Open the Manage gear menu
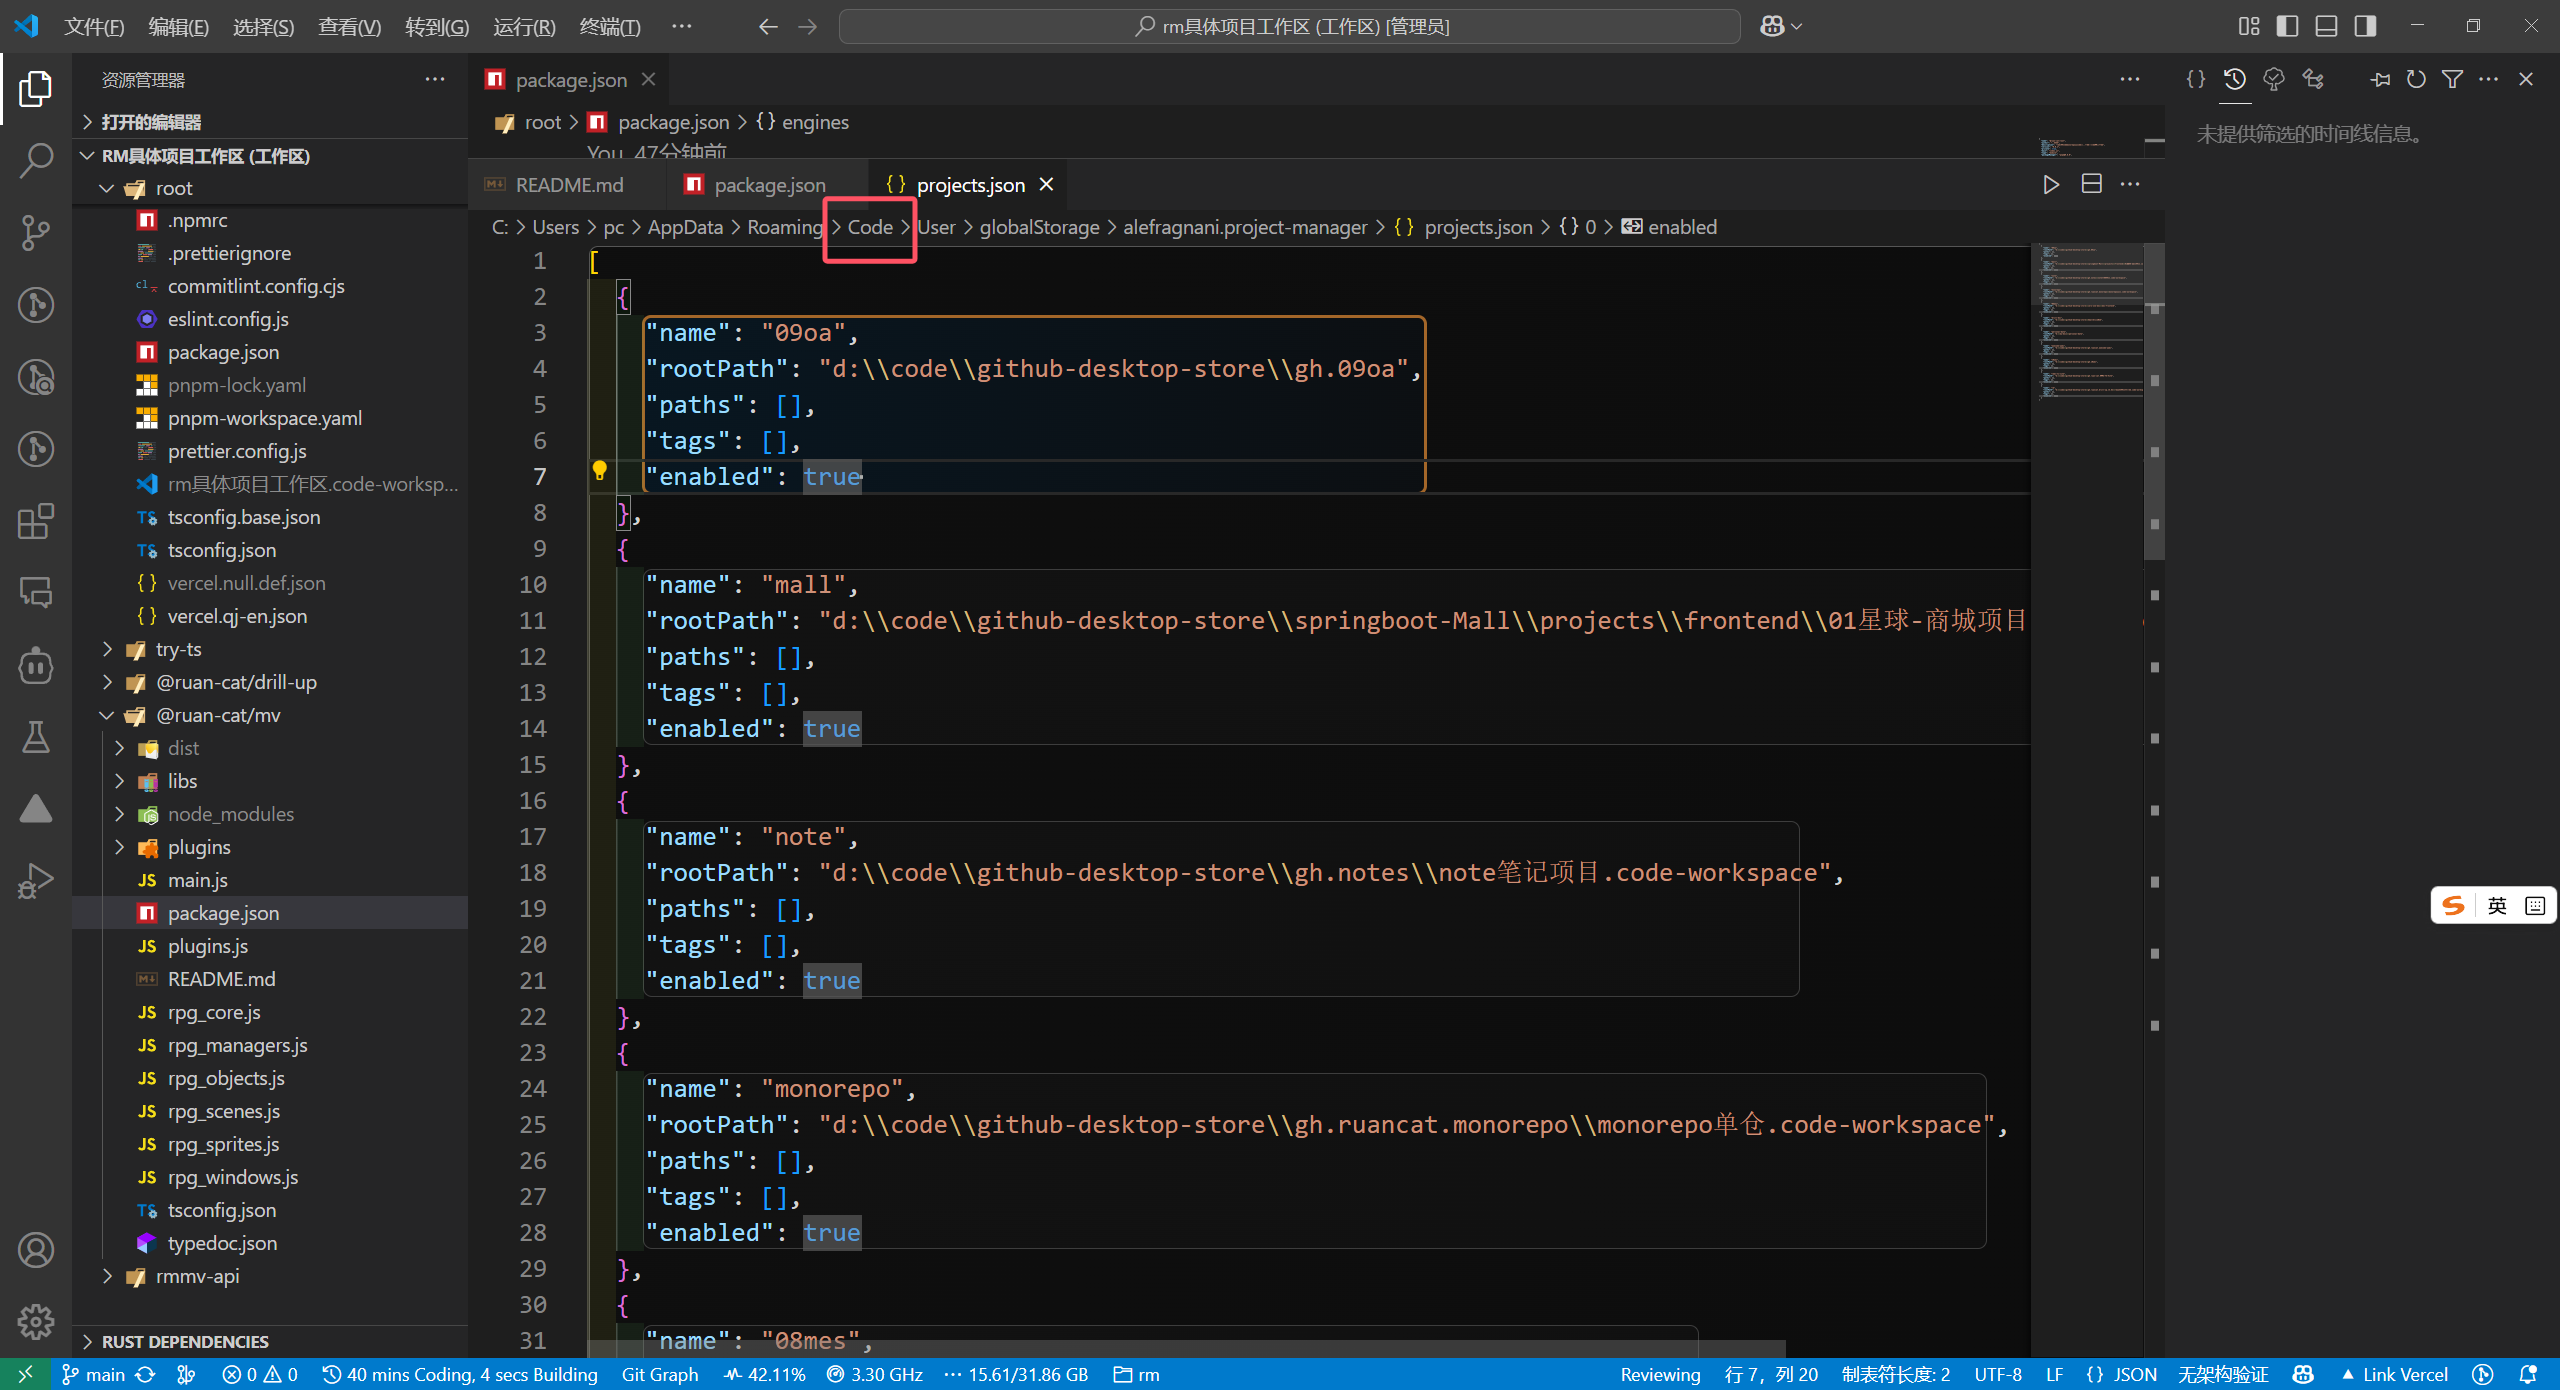Image resolution: width=2560 pixels, height=1390 pixels. coord(36,1321)
